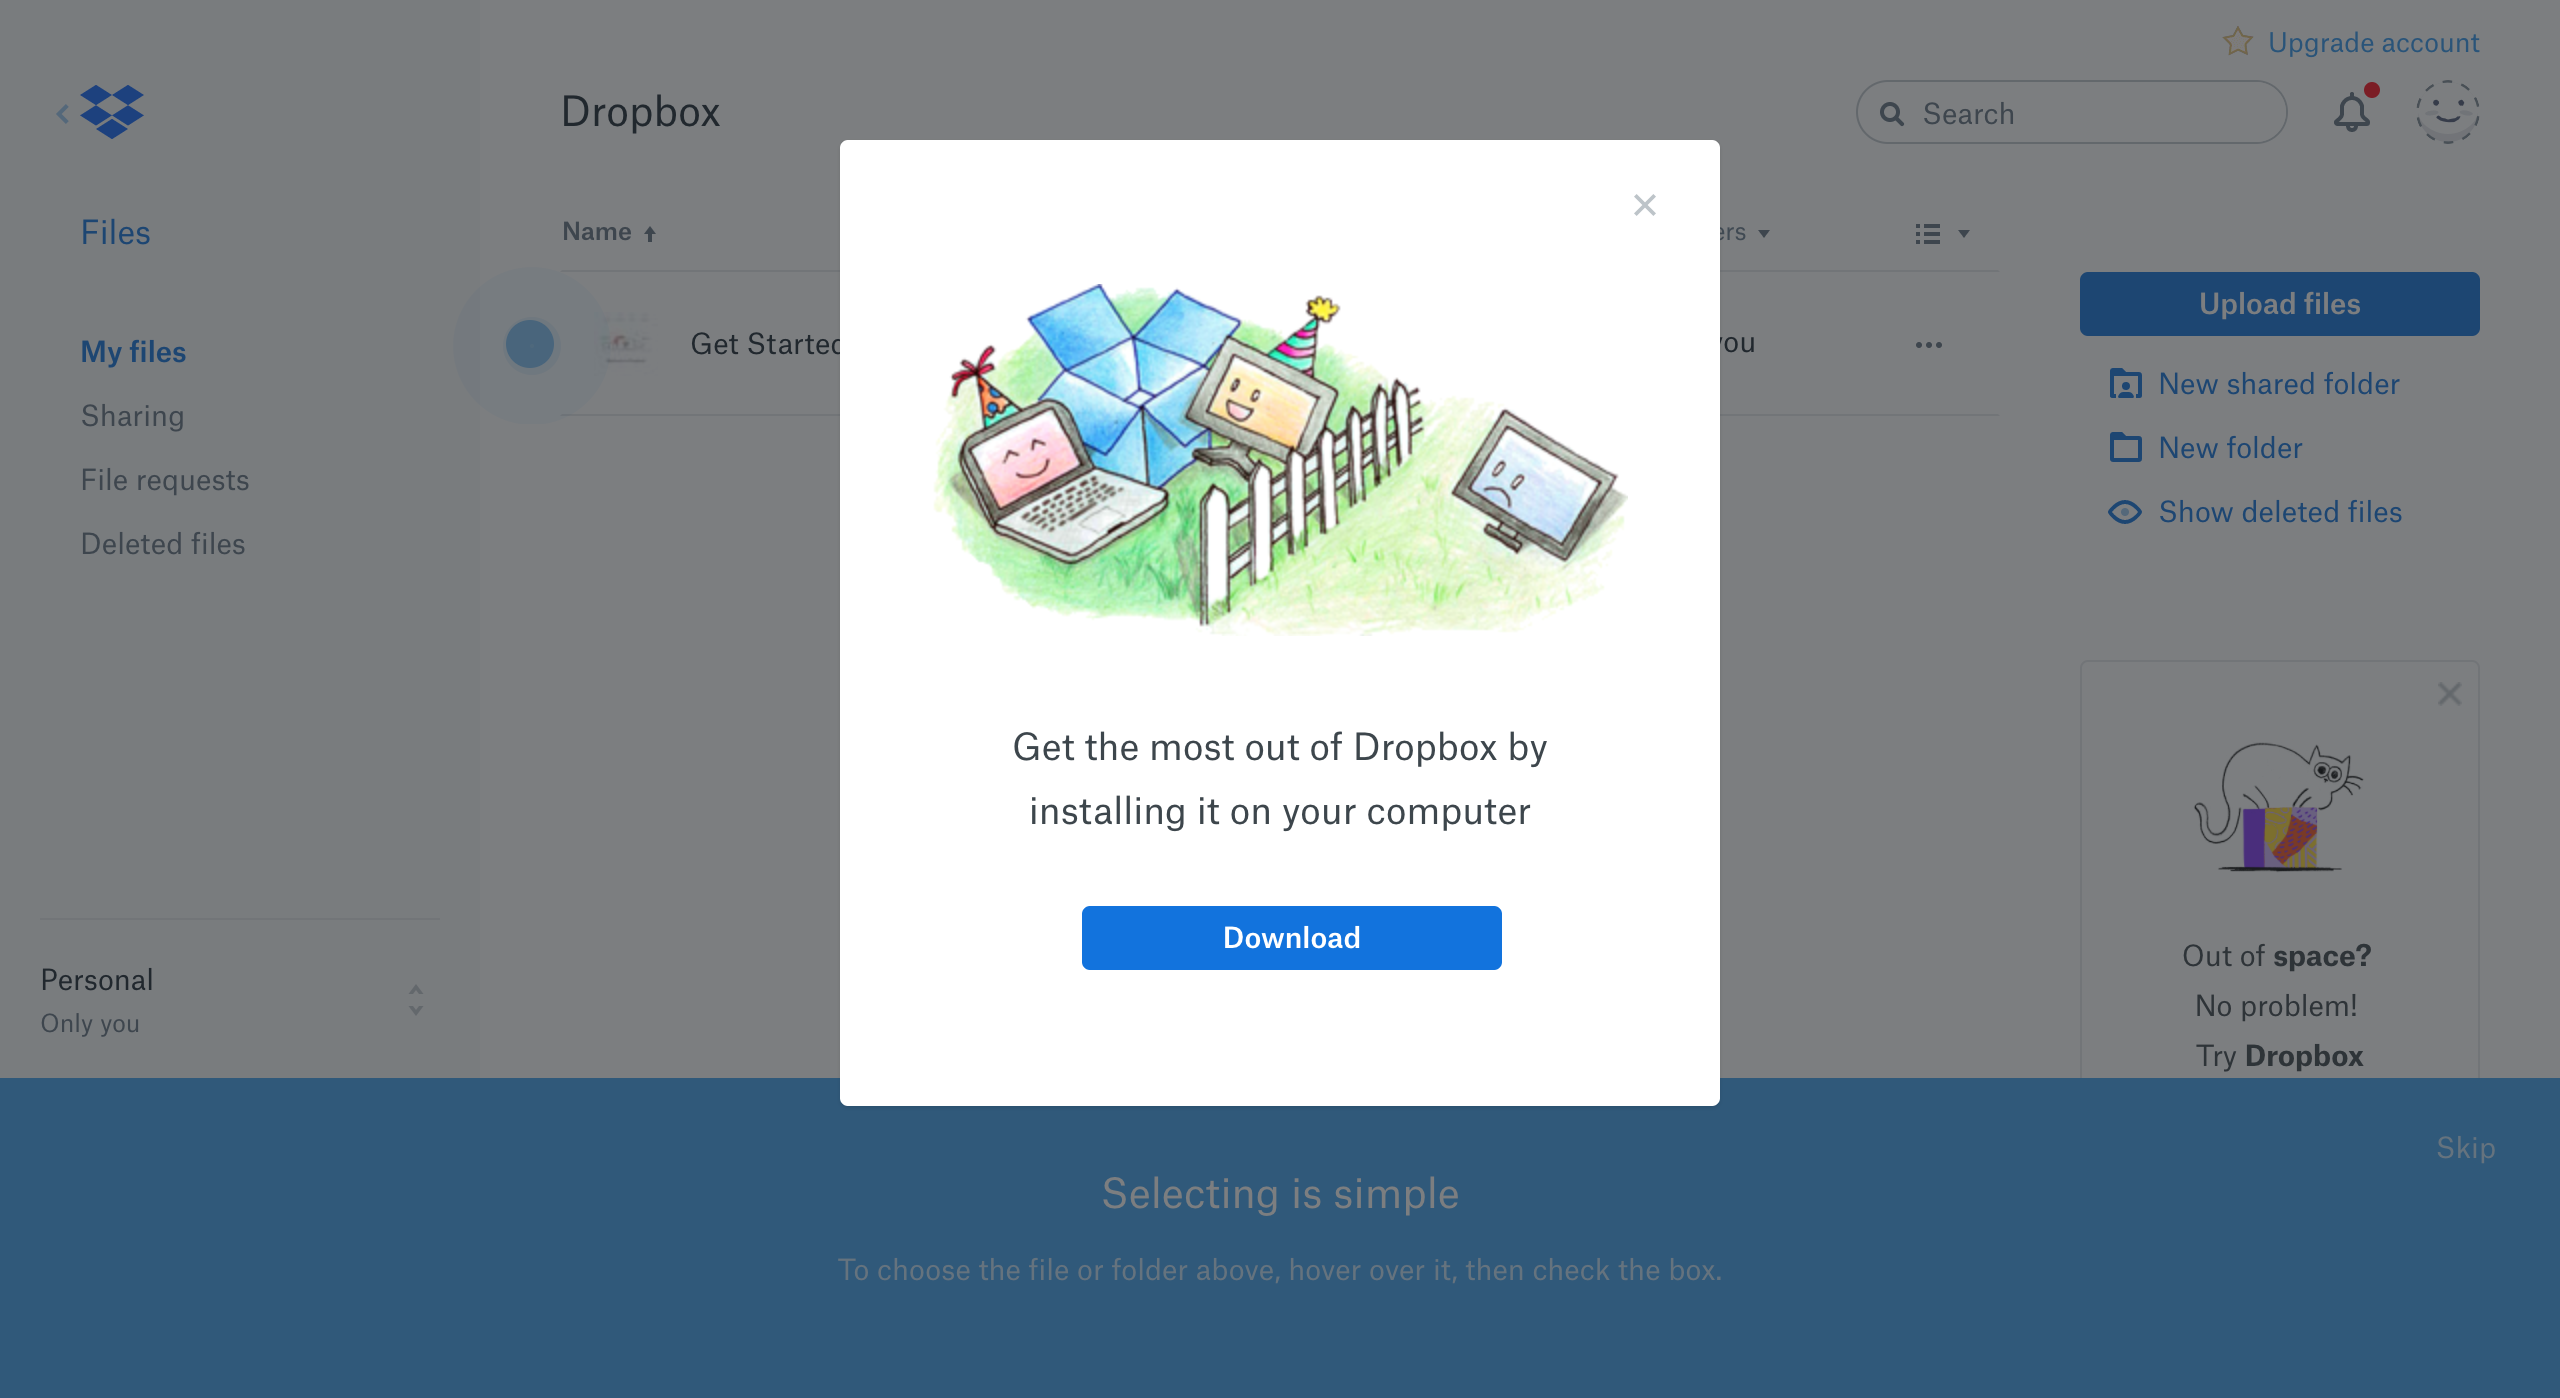Show deleted files via eye icon
The width and height of the screenshot is (2560, 1398).
click(x=2125, y=512)
